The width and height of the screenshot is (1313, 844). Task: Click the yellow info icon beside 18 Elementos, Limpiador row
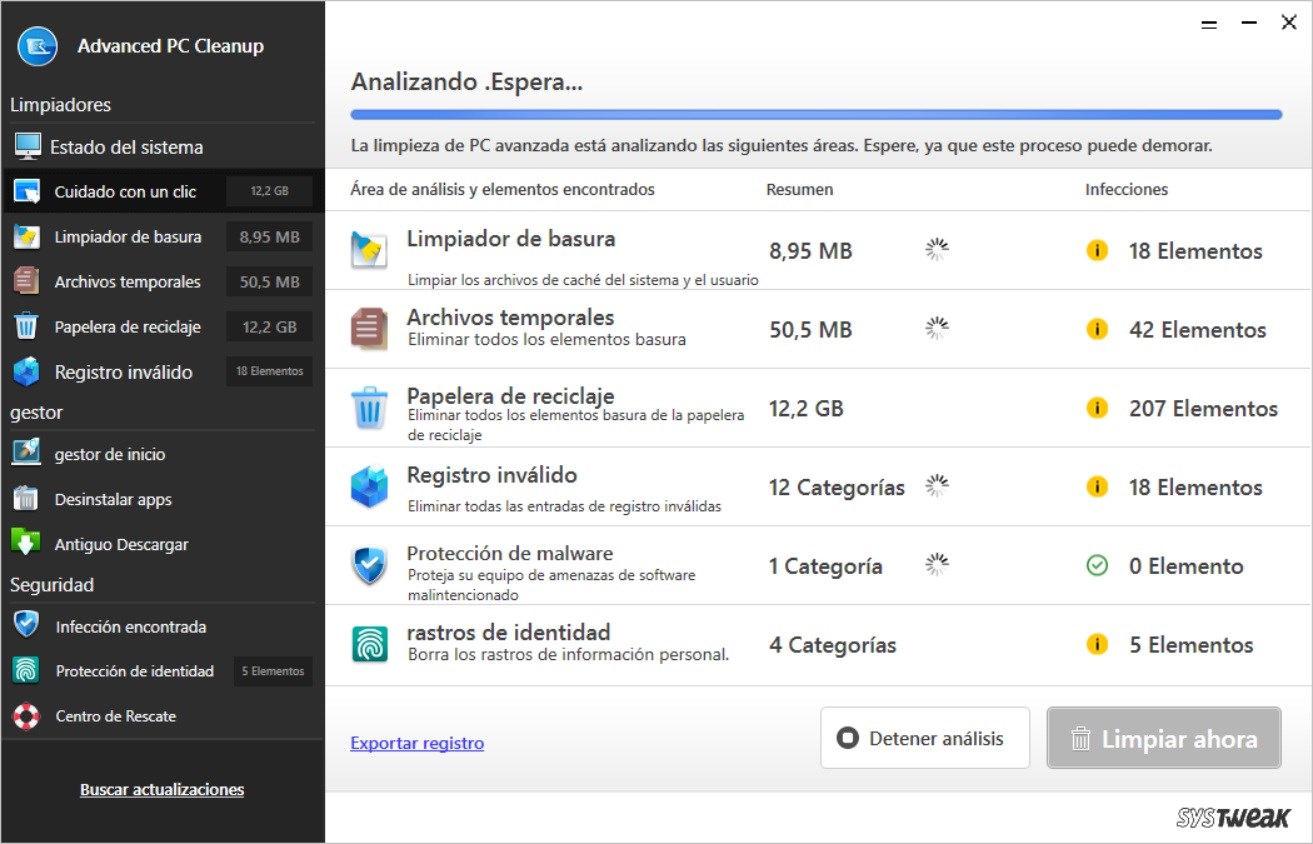1097,250
